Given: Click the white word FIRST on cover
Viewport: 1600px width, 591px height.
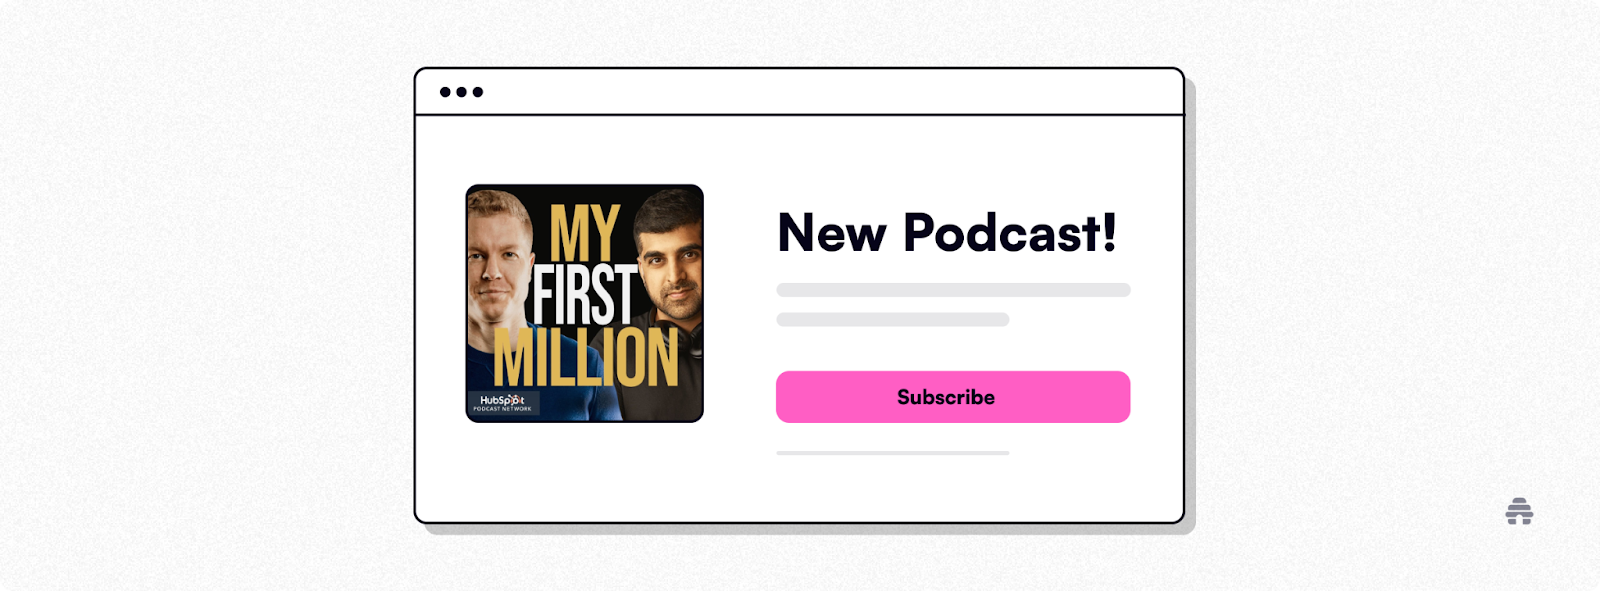Looking at the screenshot, I should click(x=585, y=295).
